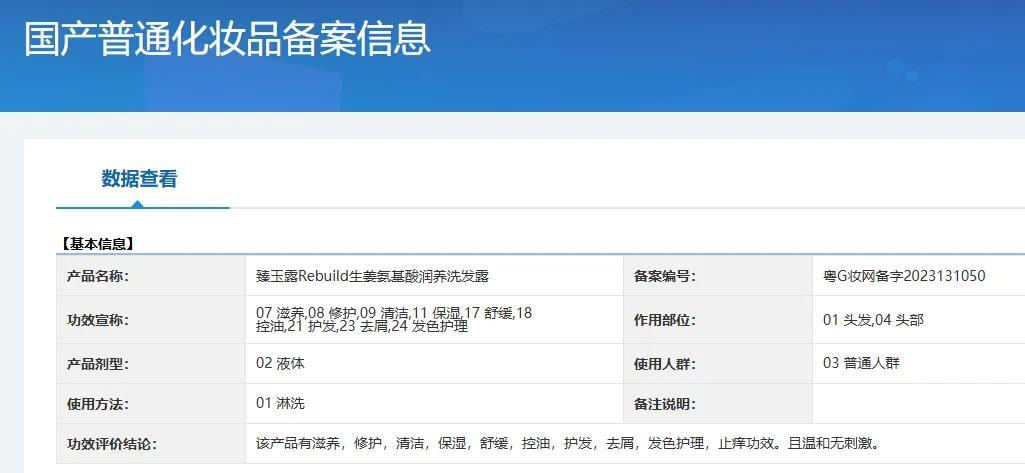Click the filing number 粤G妆网备字2023131050
This screenshot has width=1025, height=473.
point(904,276)
